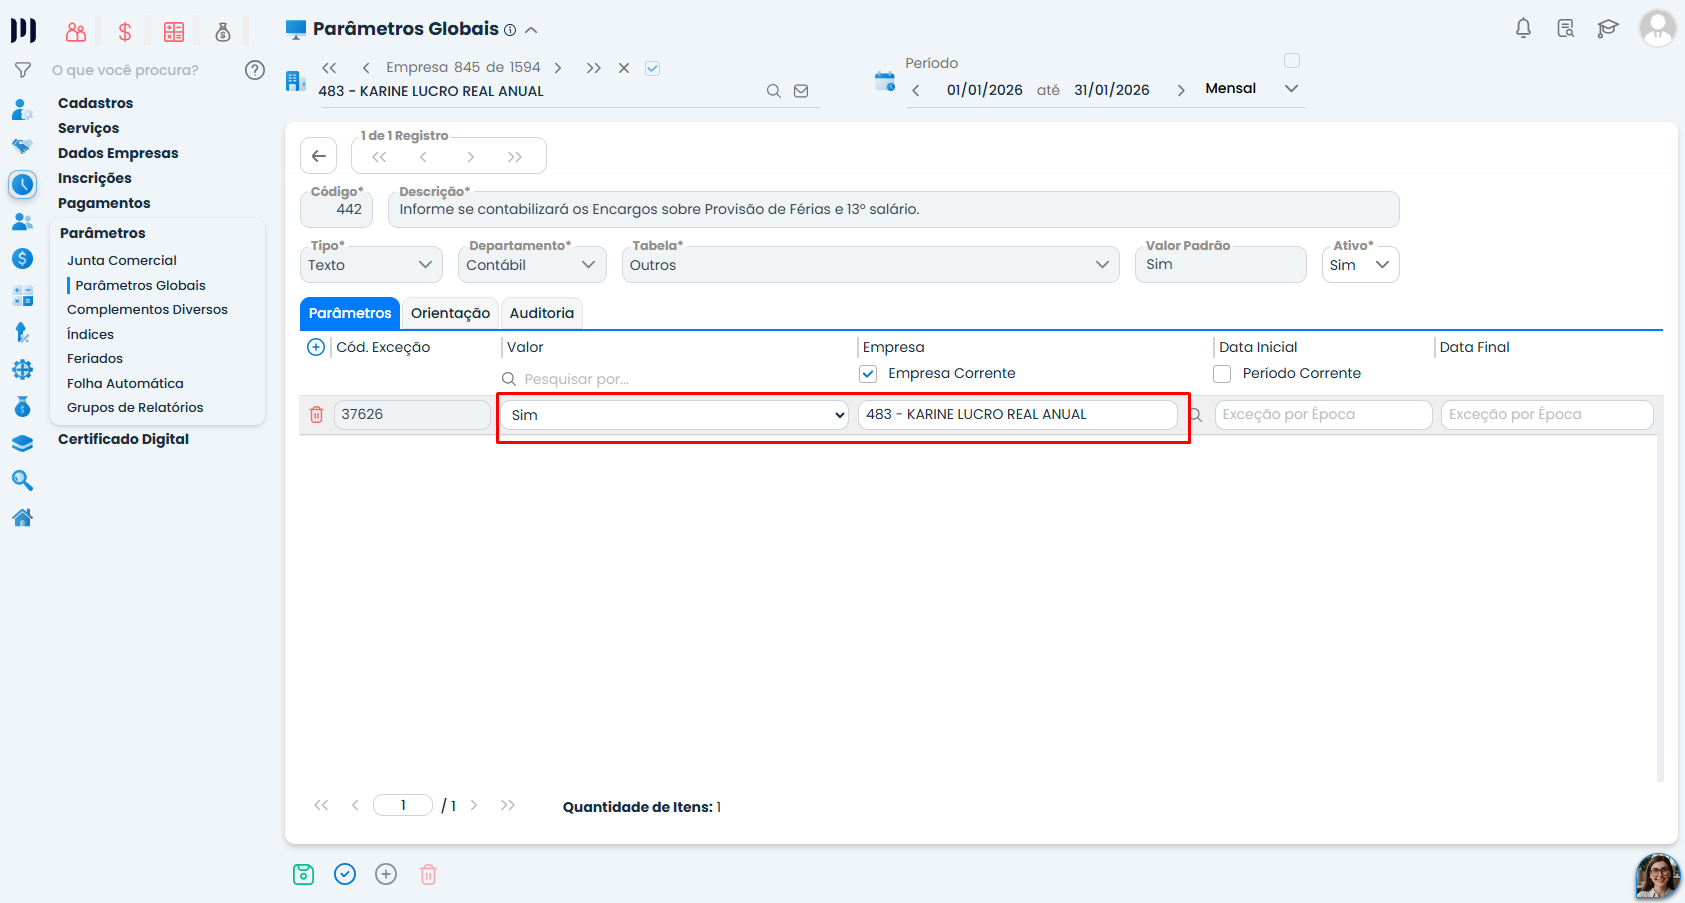Click the Valor Padrão field
This screenshot has width=1685, height=903.
1220,265
